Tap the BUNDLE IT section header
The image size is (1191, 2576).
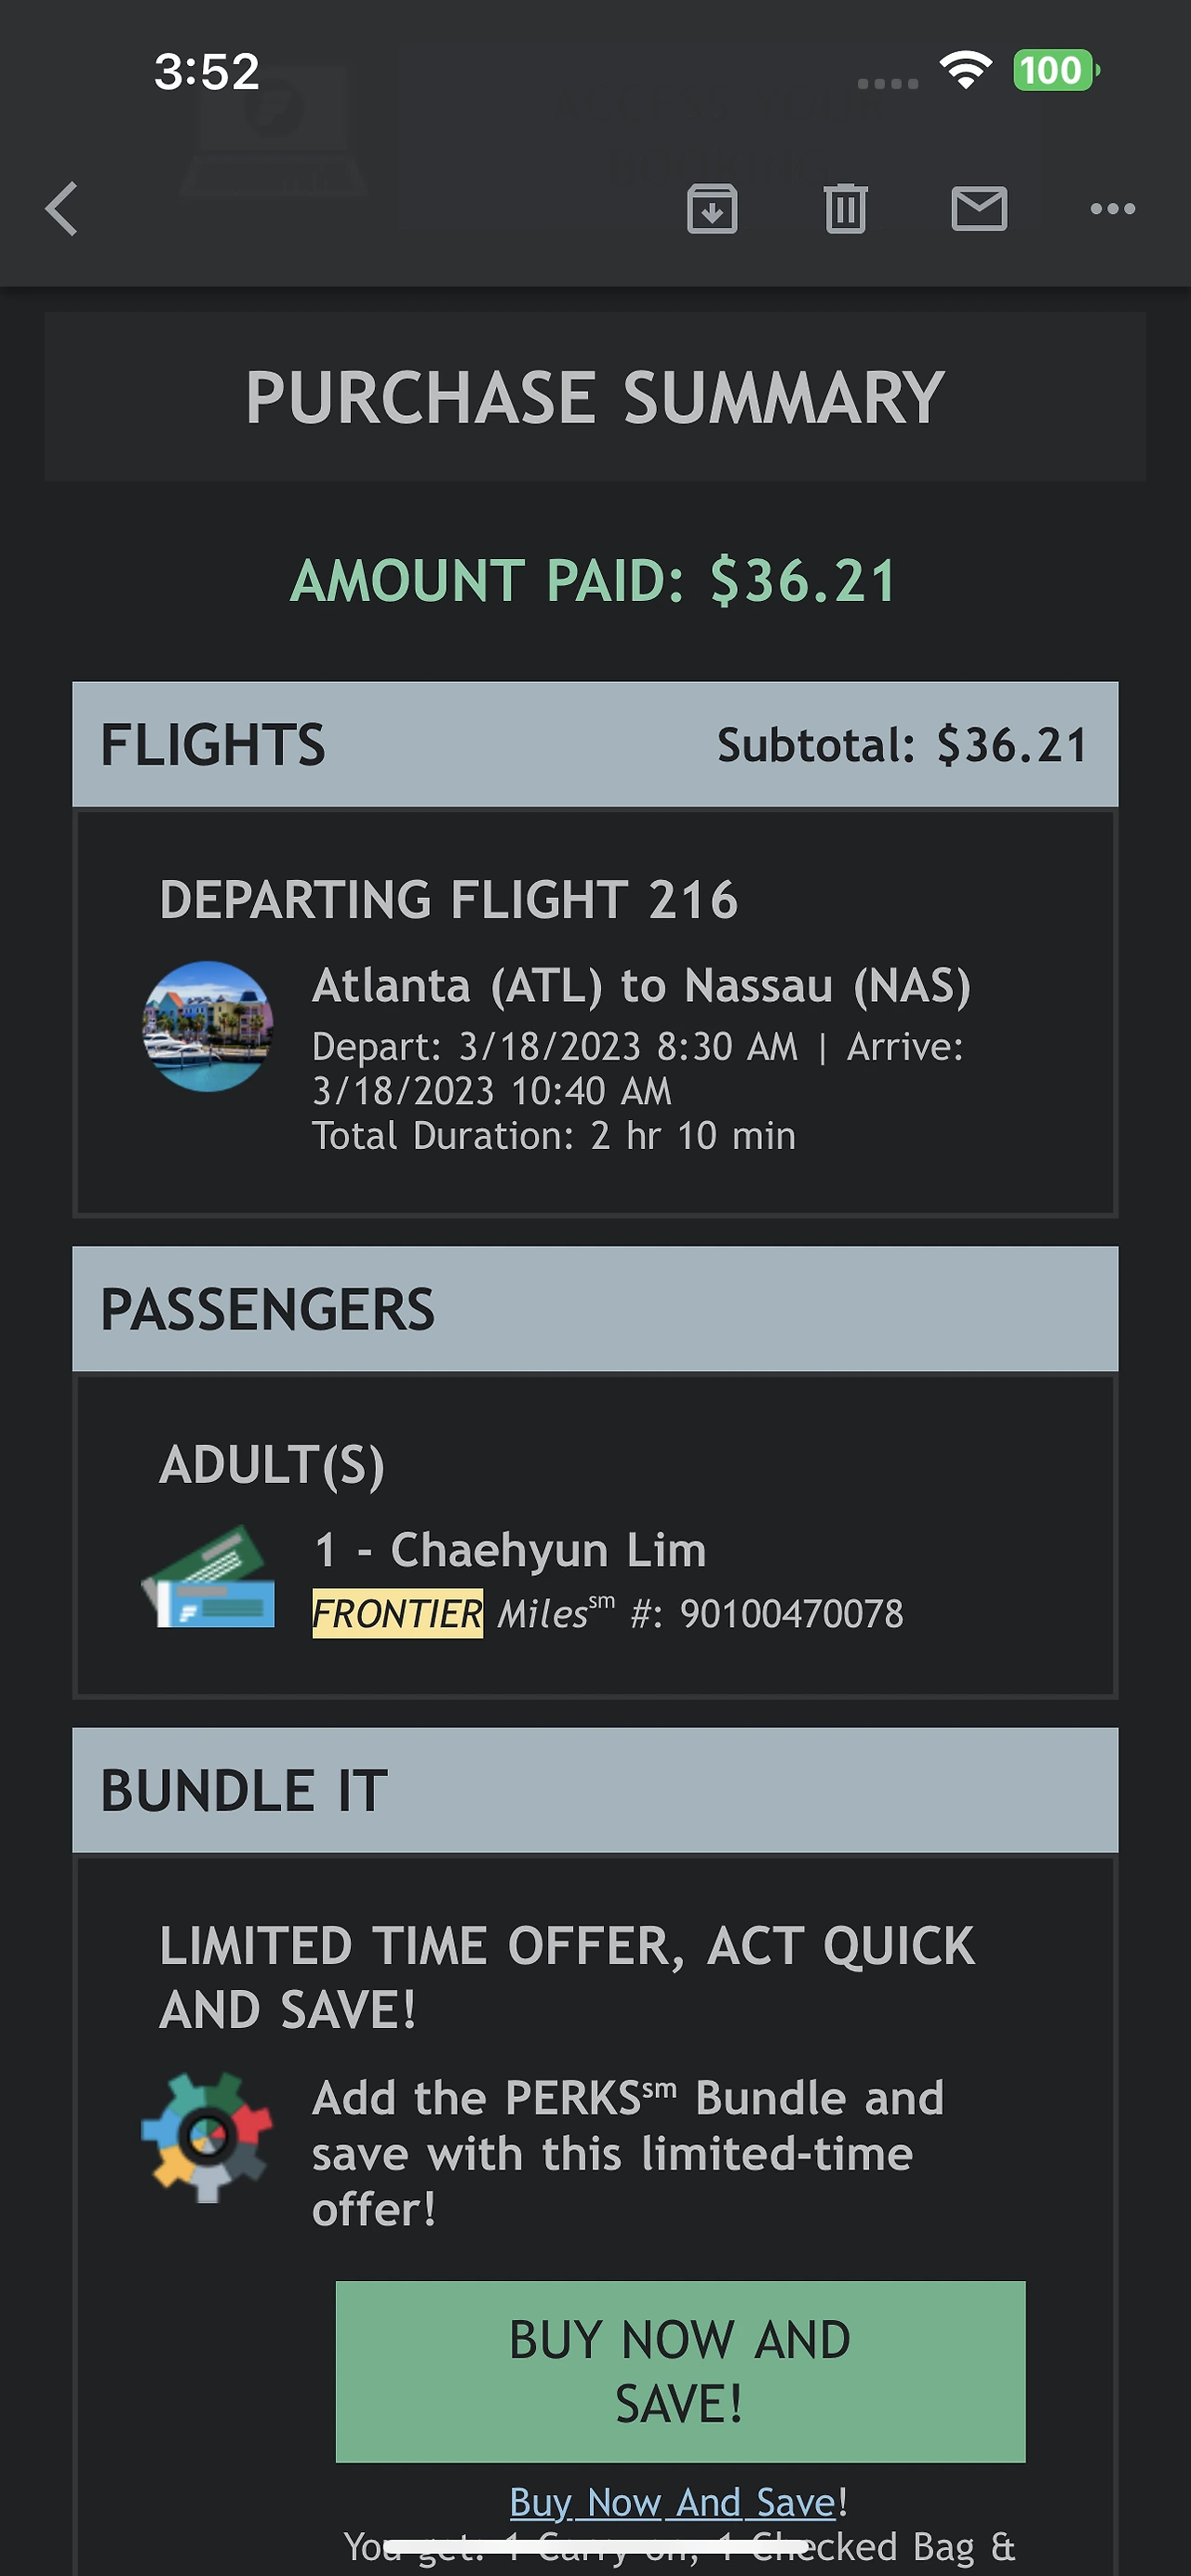[x=595, y=1790]
